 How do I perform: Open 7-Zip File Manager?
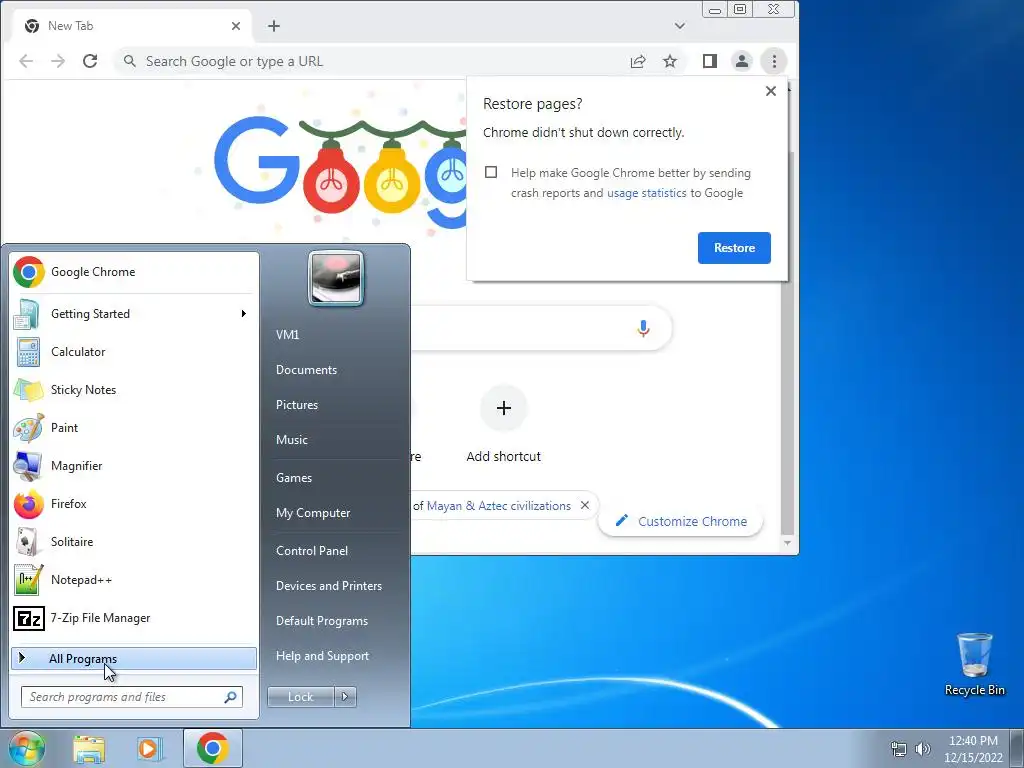coord(134,618)
